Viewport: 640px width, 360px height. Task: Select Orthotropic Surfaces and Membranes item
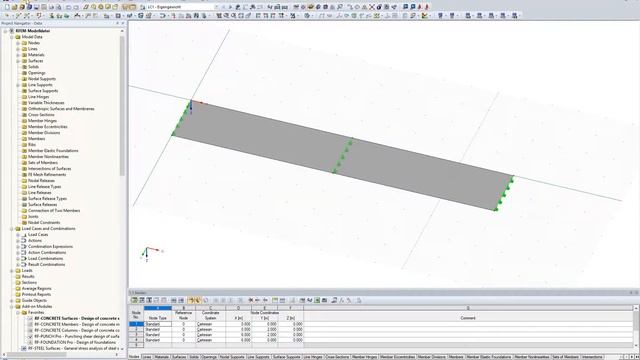click(x=61, y=109)
